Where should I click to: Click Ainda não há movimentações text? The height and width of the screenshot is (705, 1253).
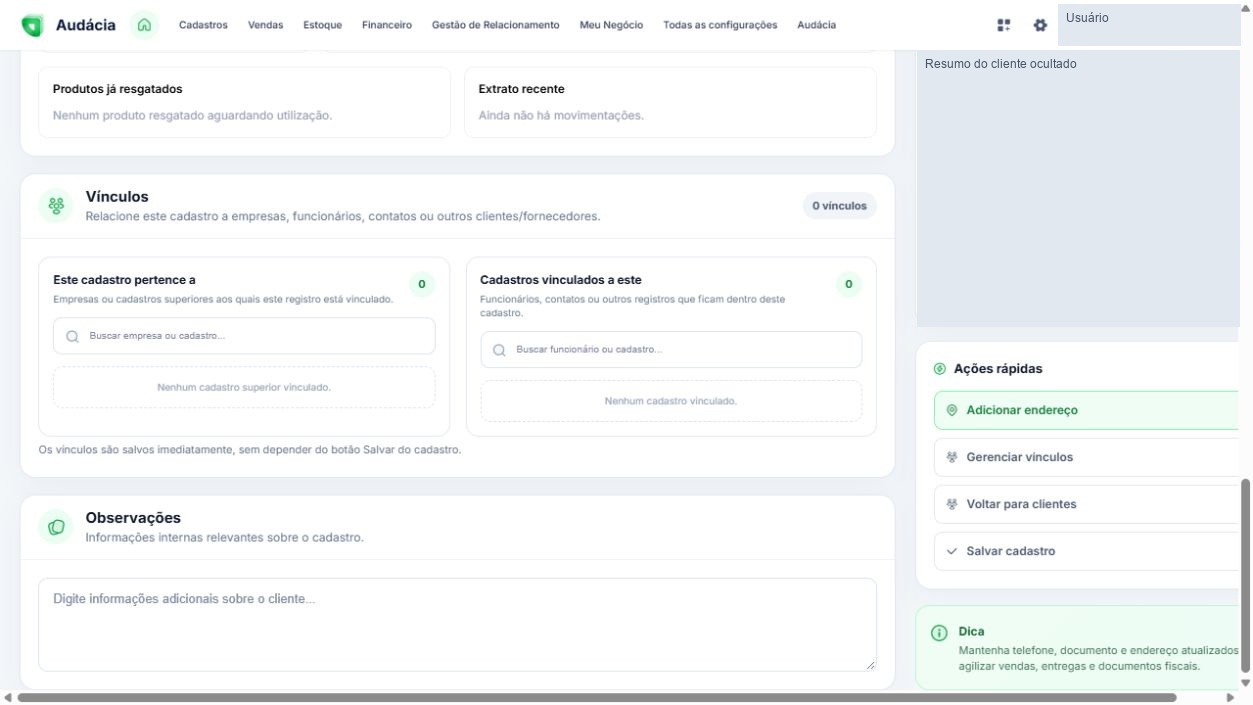tap(561, 115)
